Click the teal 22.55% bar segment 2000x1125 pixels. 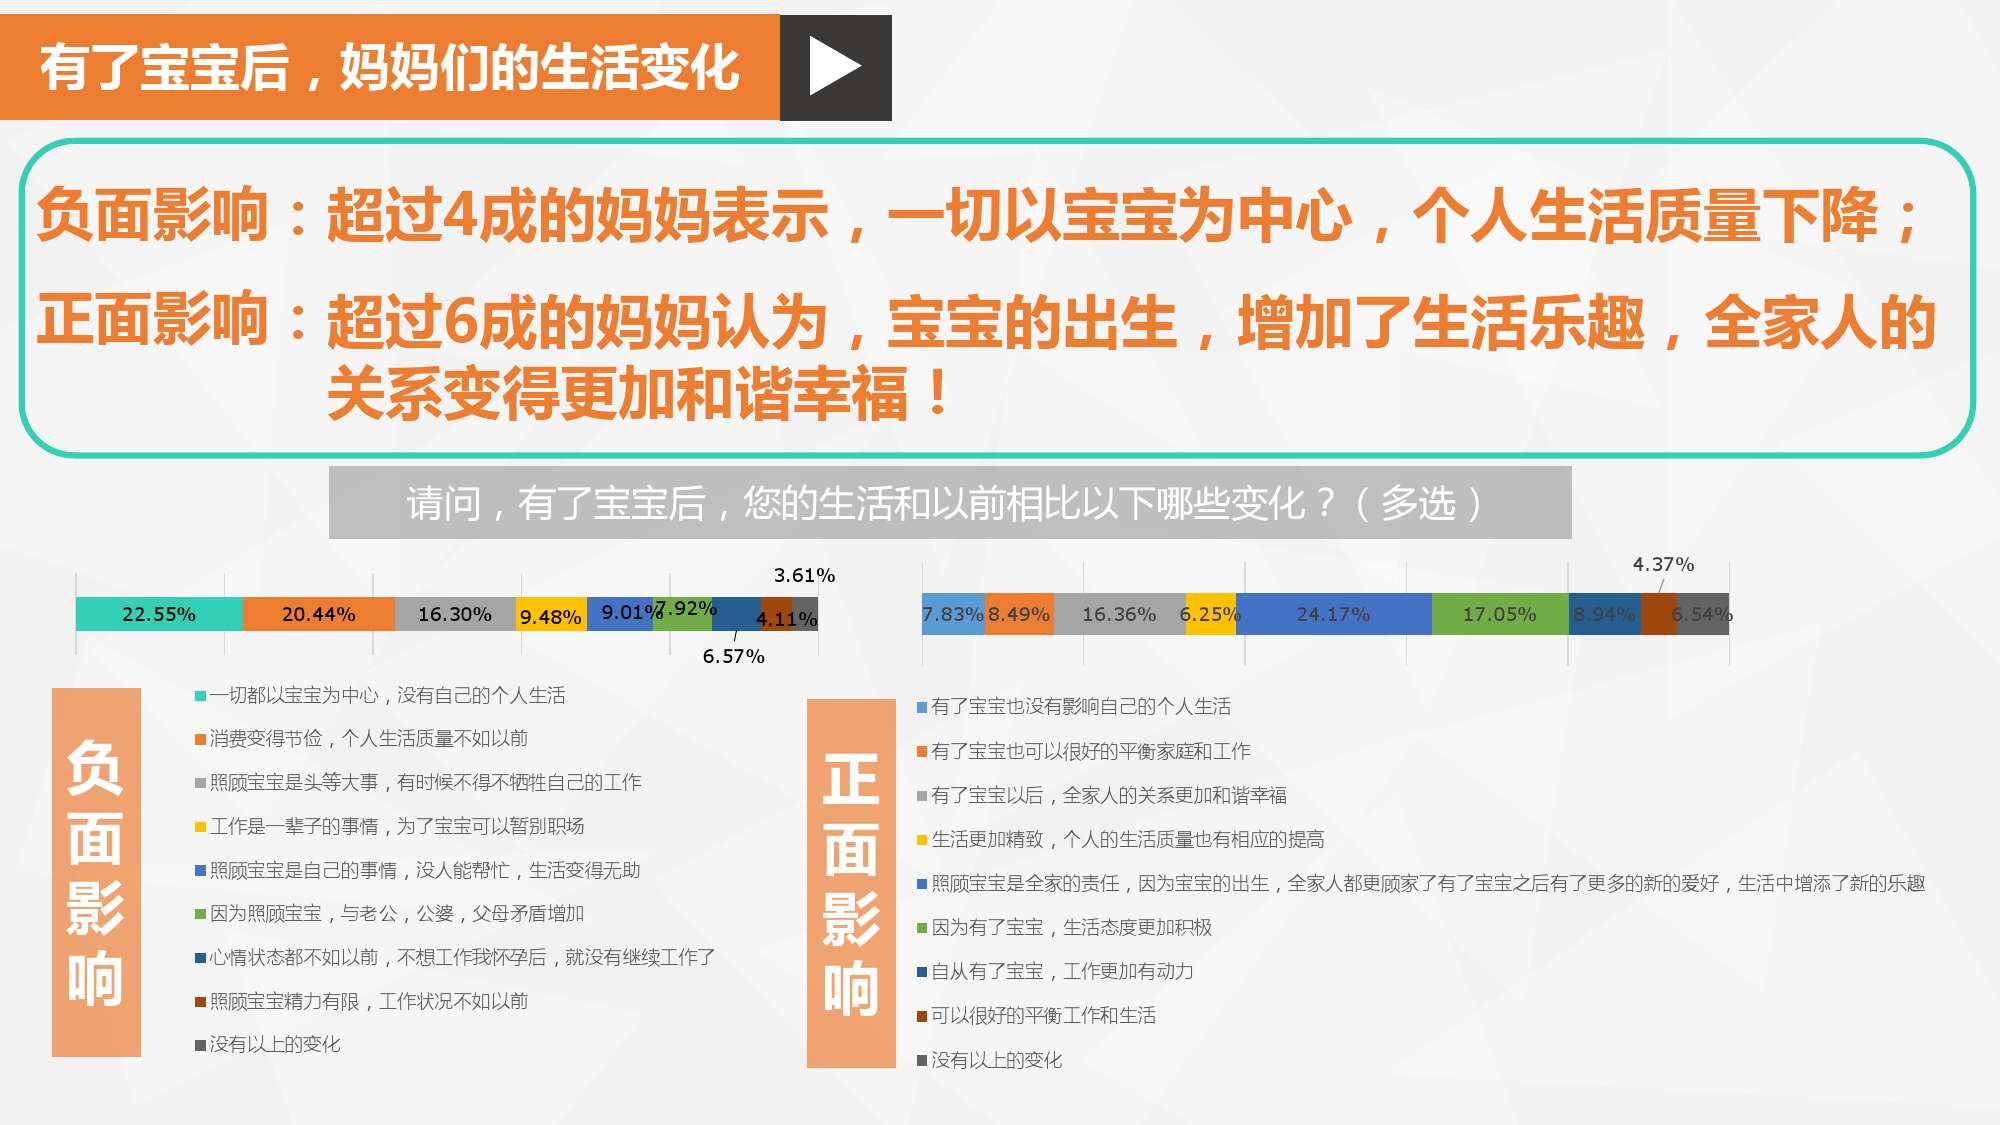(159, 614)
